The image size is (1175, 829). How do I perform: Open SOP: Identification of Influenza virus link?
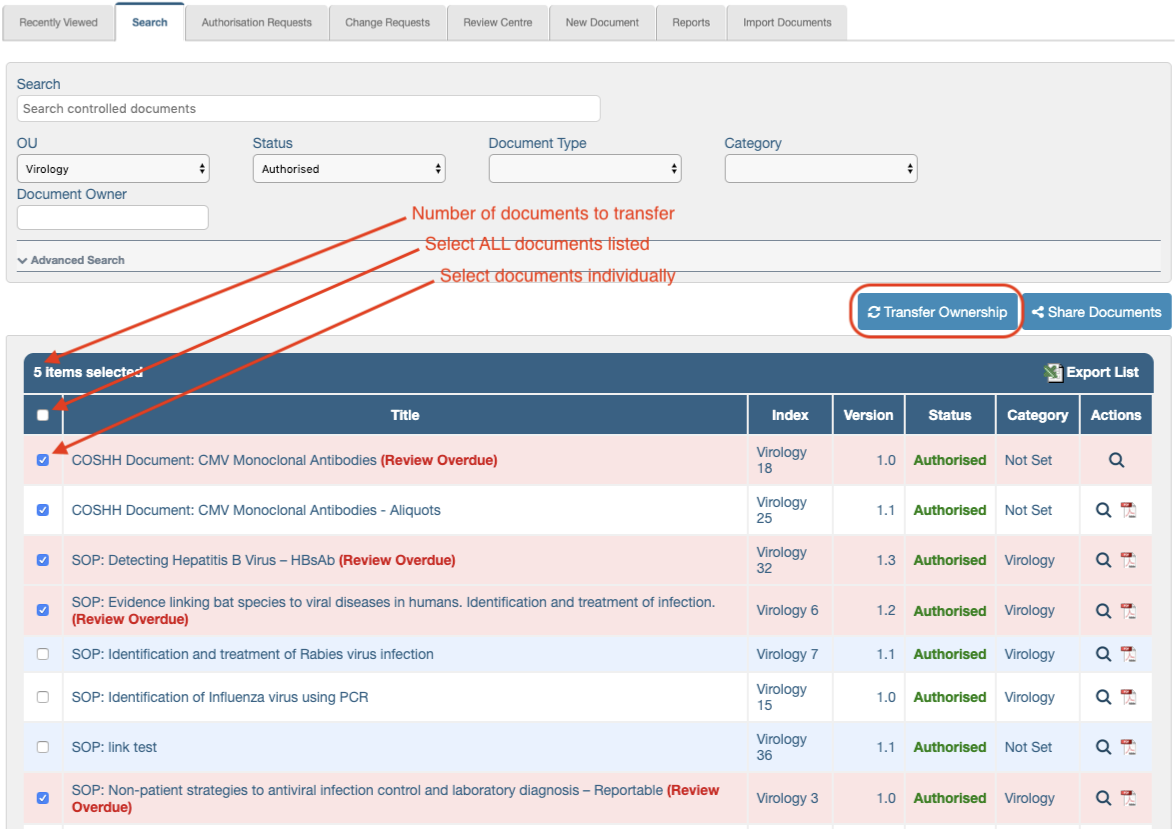pyautogui.click(x=220, y=697)
